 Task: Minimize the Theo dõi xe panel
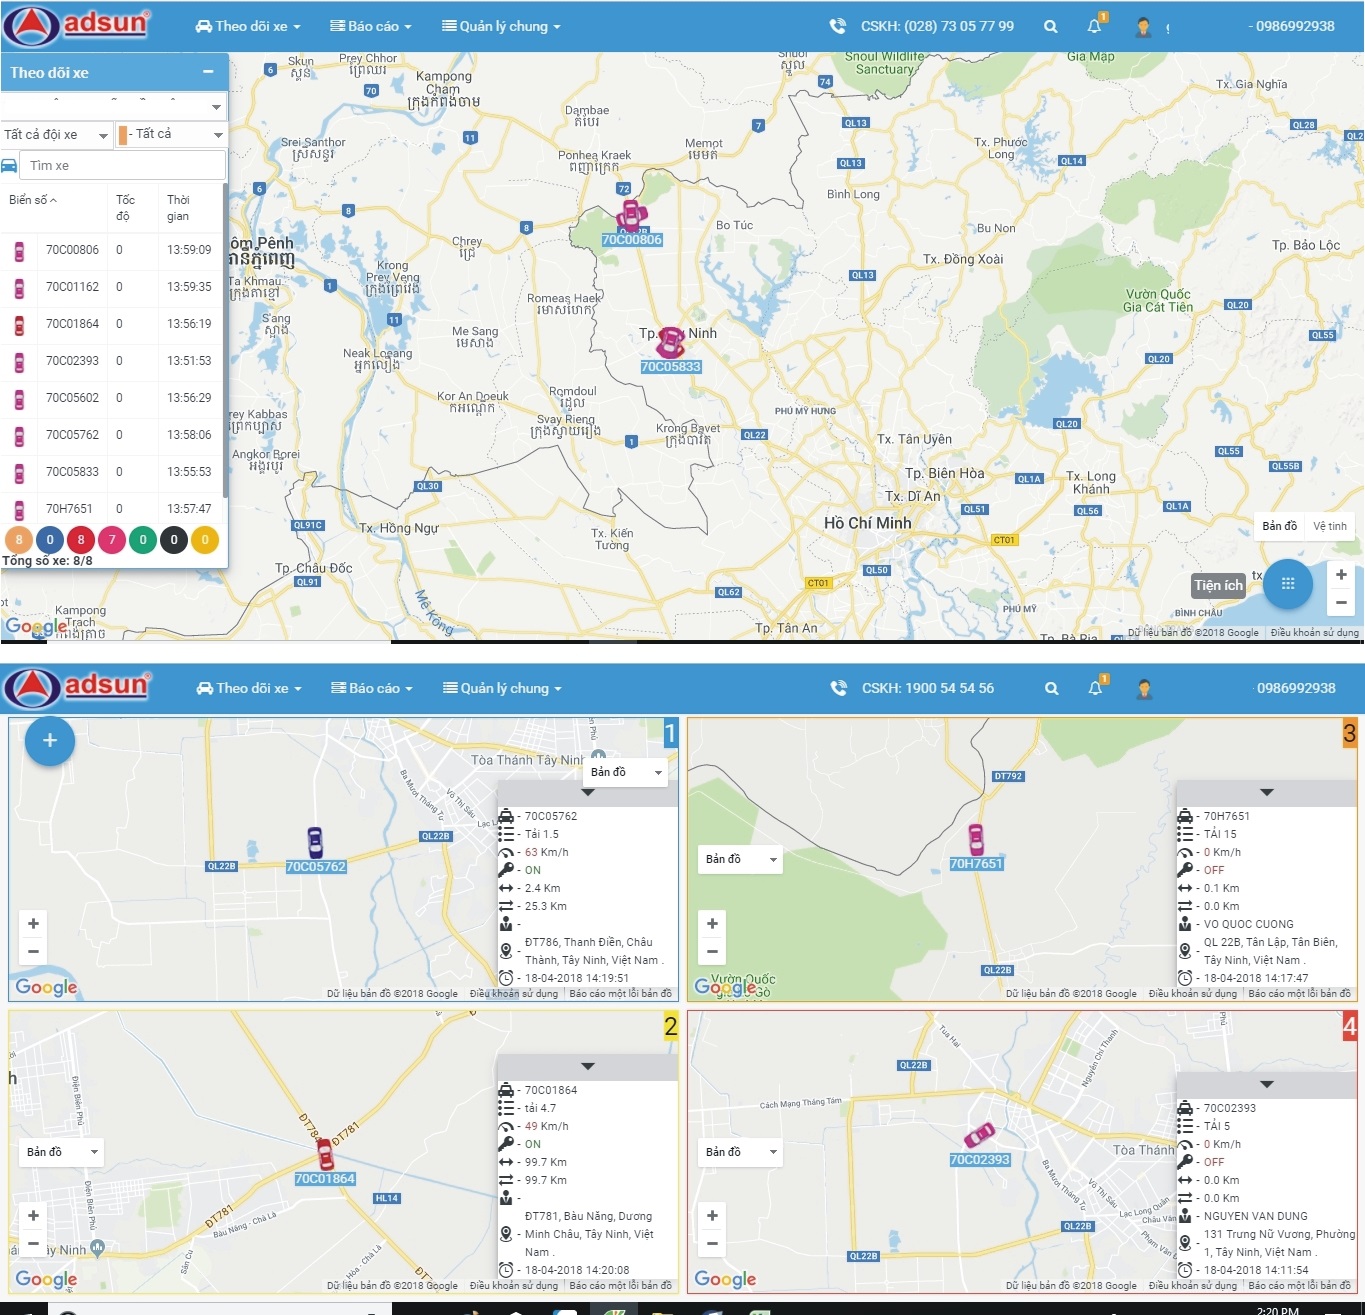[x=208, y=72]
